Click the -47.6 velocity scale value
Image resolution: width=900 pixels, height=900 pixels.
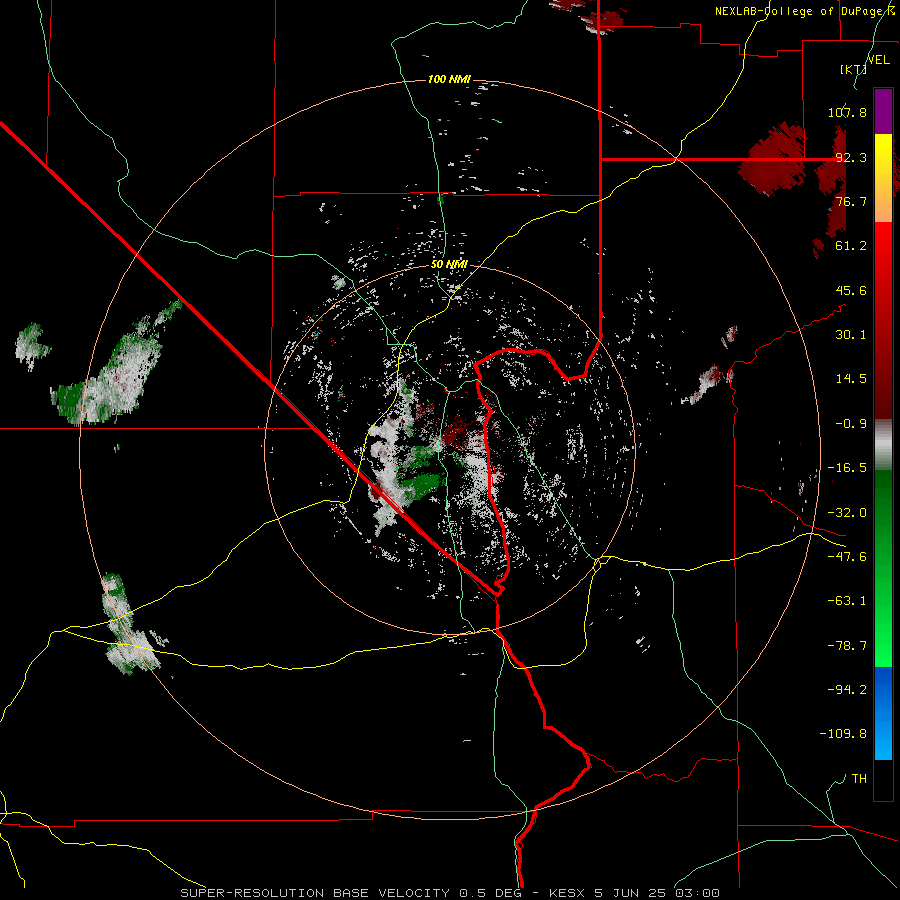(x=847, y=557)
